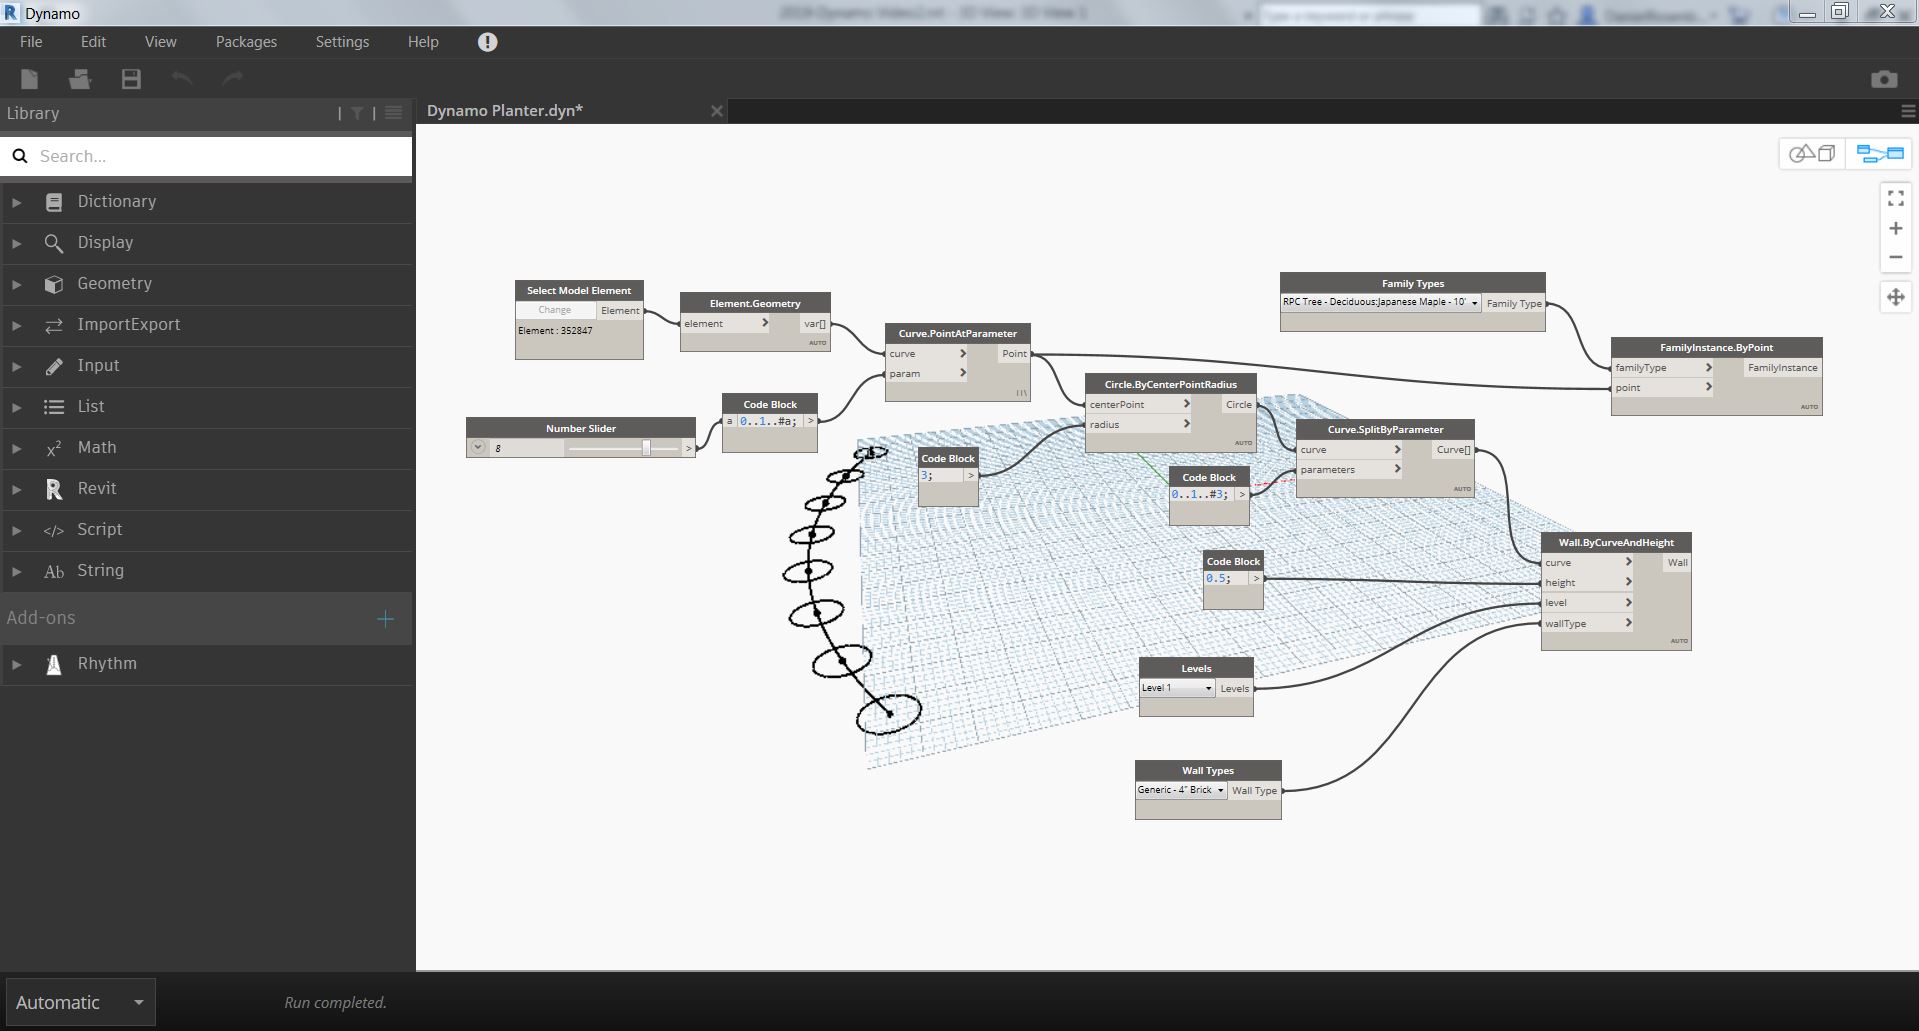Open the Automatic run mode dropdown
This screenshot has height=1031, width=1919.
point(80,1002)
